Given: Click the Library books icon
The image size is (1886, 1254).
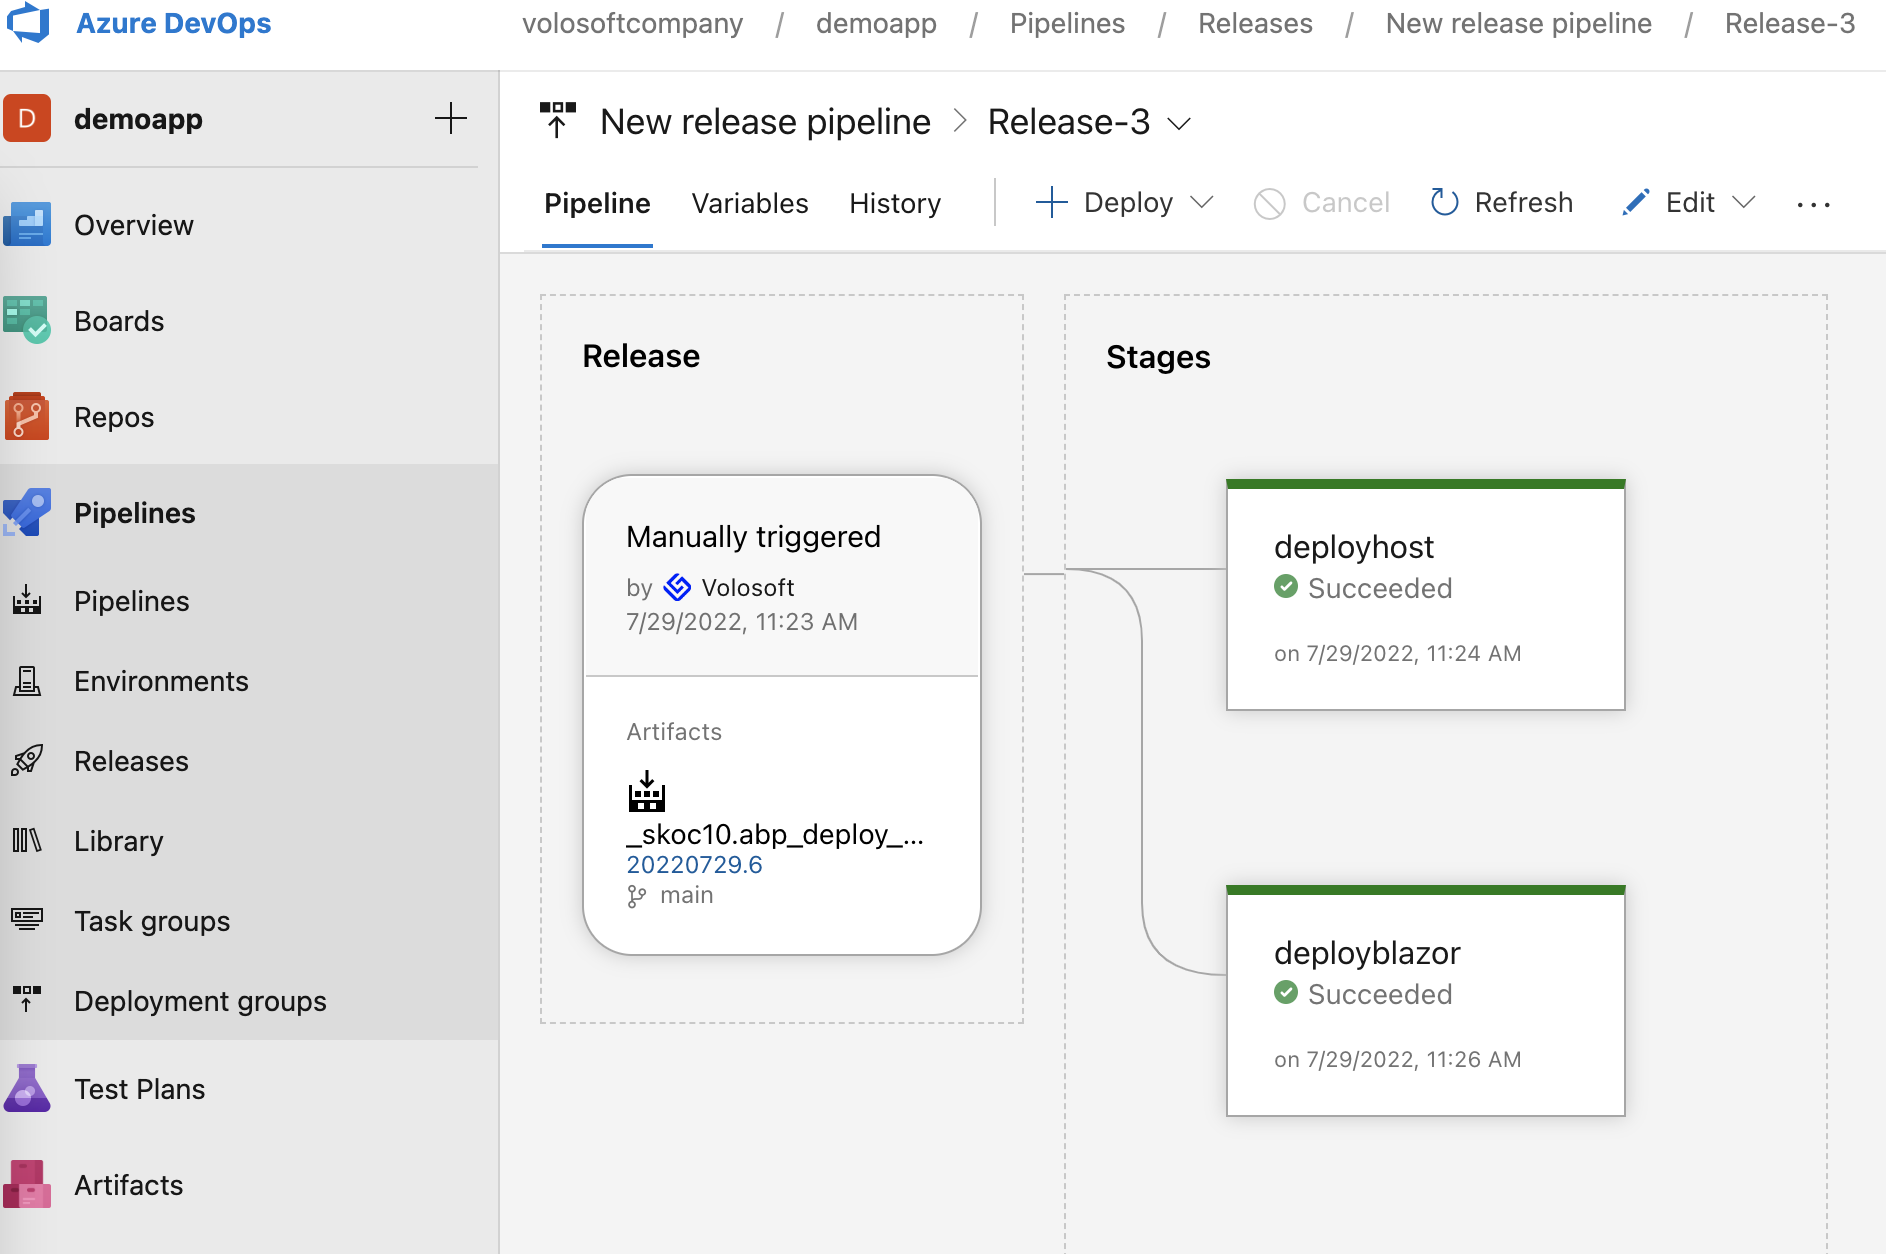Looking at the screenshot, I should pyautogui.click(x=27, y=840).
